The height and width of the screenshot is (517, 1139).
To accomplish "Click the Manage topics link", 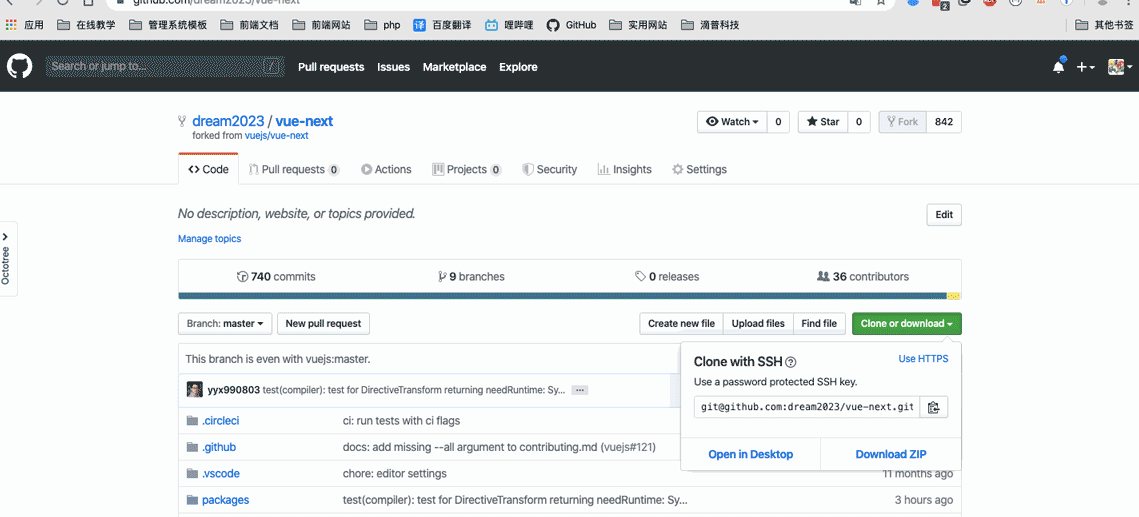I will click(209, 239).
